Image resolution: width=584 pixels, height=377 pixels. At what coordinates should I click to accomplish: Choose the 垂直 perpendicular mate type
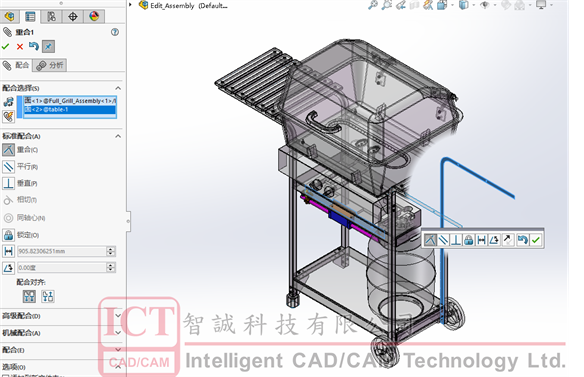click(20, 183)
